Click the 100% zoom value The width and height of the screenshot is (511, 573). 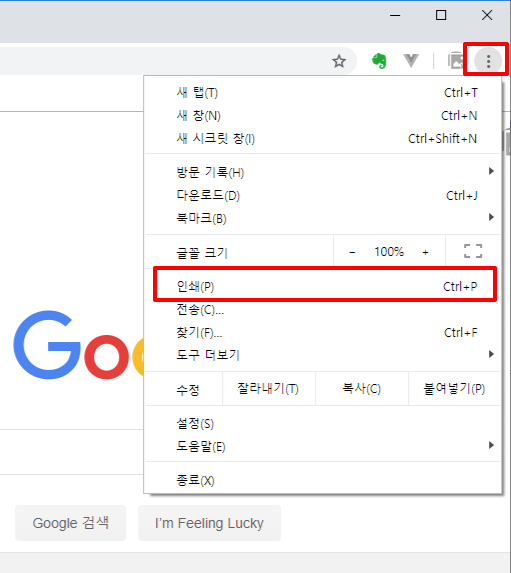389,252
